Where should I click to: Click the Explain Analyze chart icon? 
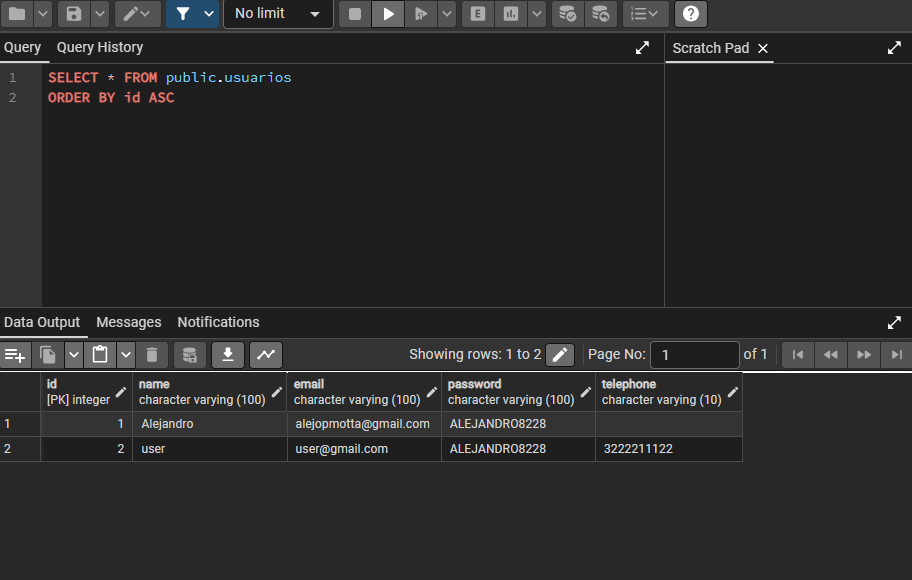pyautogui.click(x=511, y=14)
